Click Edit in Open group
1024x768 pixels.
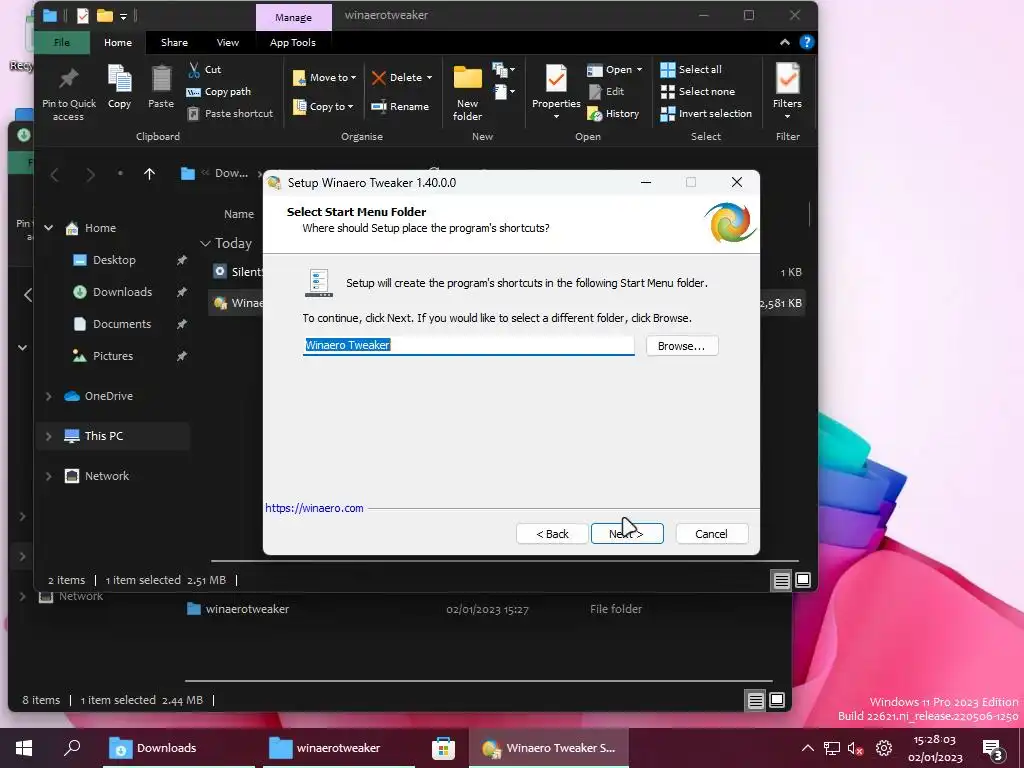(607, 91)
